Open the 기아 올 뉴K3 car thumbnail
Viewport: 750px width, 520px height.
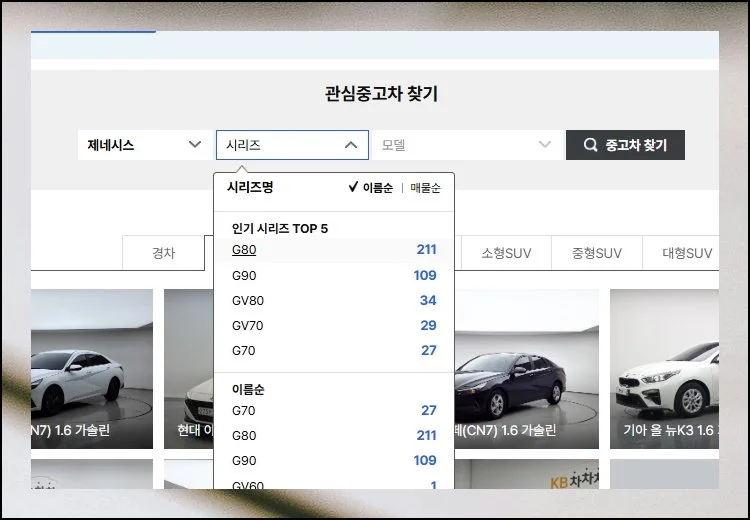pyautogui.click(x=664, y=370)
